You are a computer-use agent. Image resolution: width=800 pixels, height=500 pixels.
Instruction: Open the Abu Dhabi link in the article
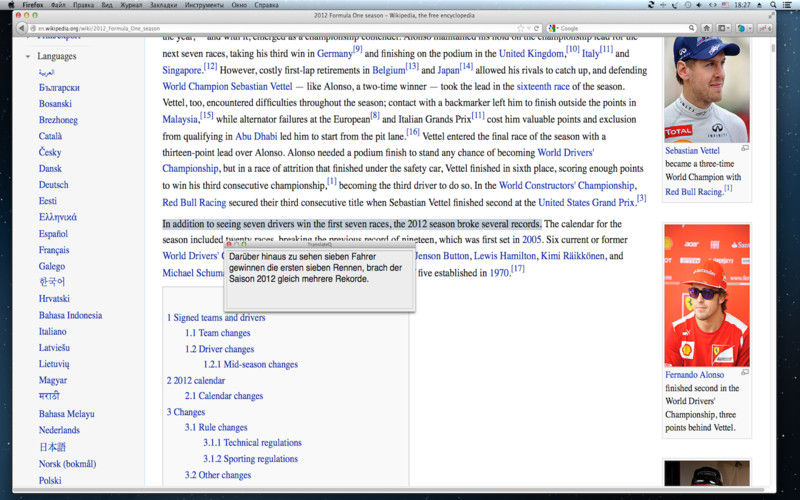click(256, 136)
